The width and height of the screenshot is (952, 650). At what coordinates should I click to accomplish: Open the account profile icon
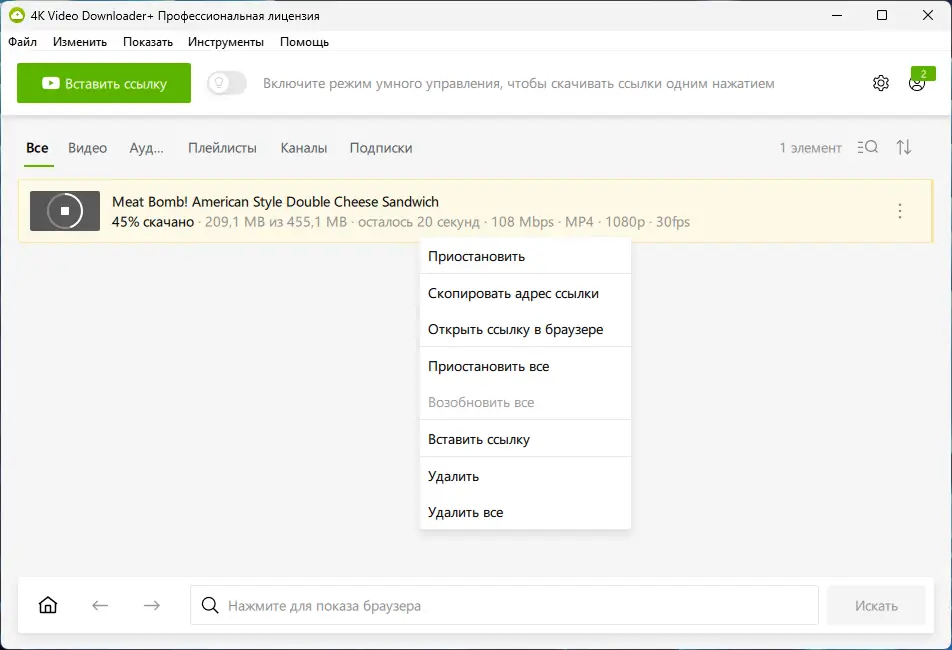click(x=916, y=84)
